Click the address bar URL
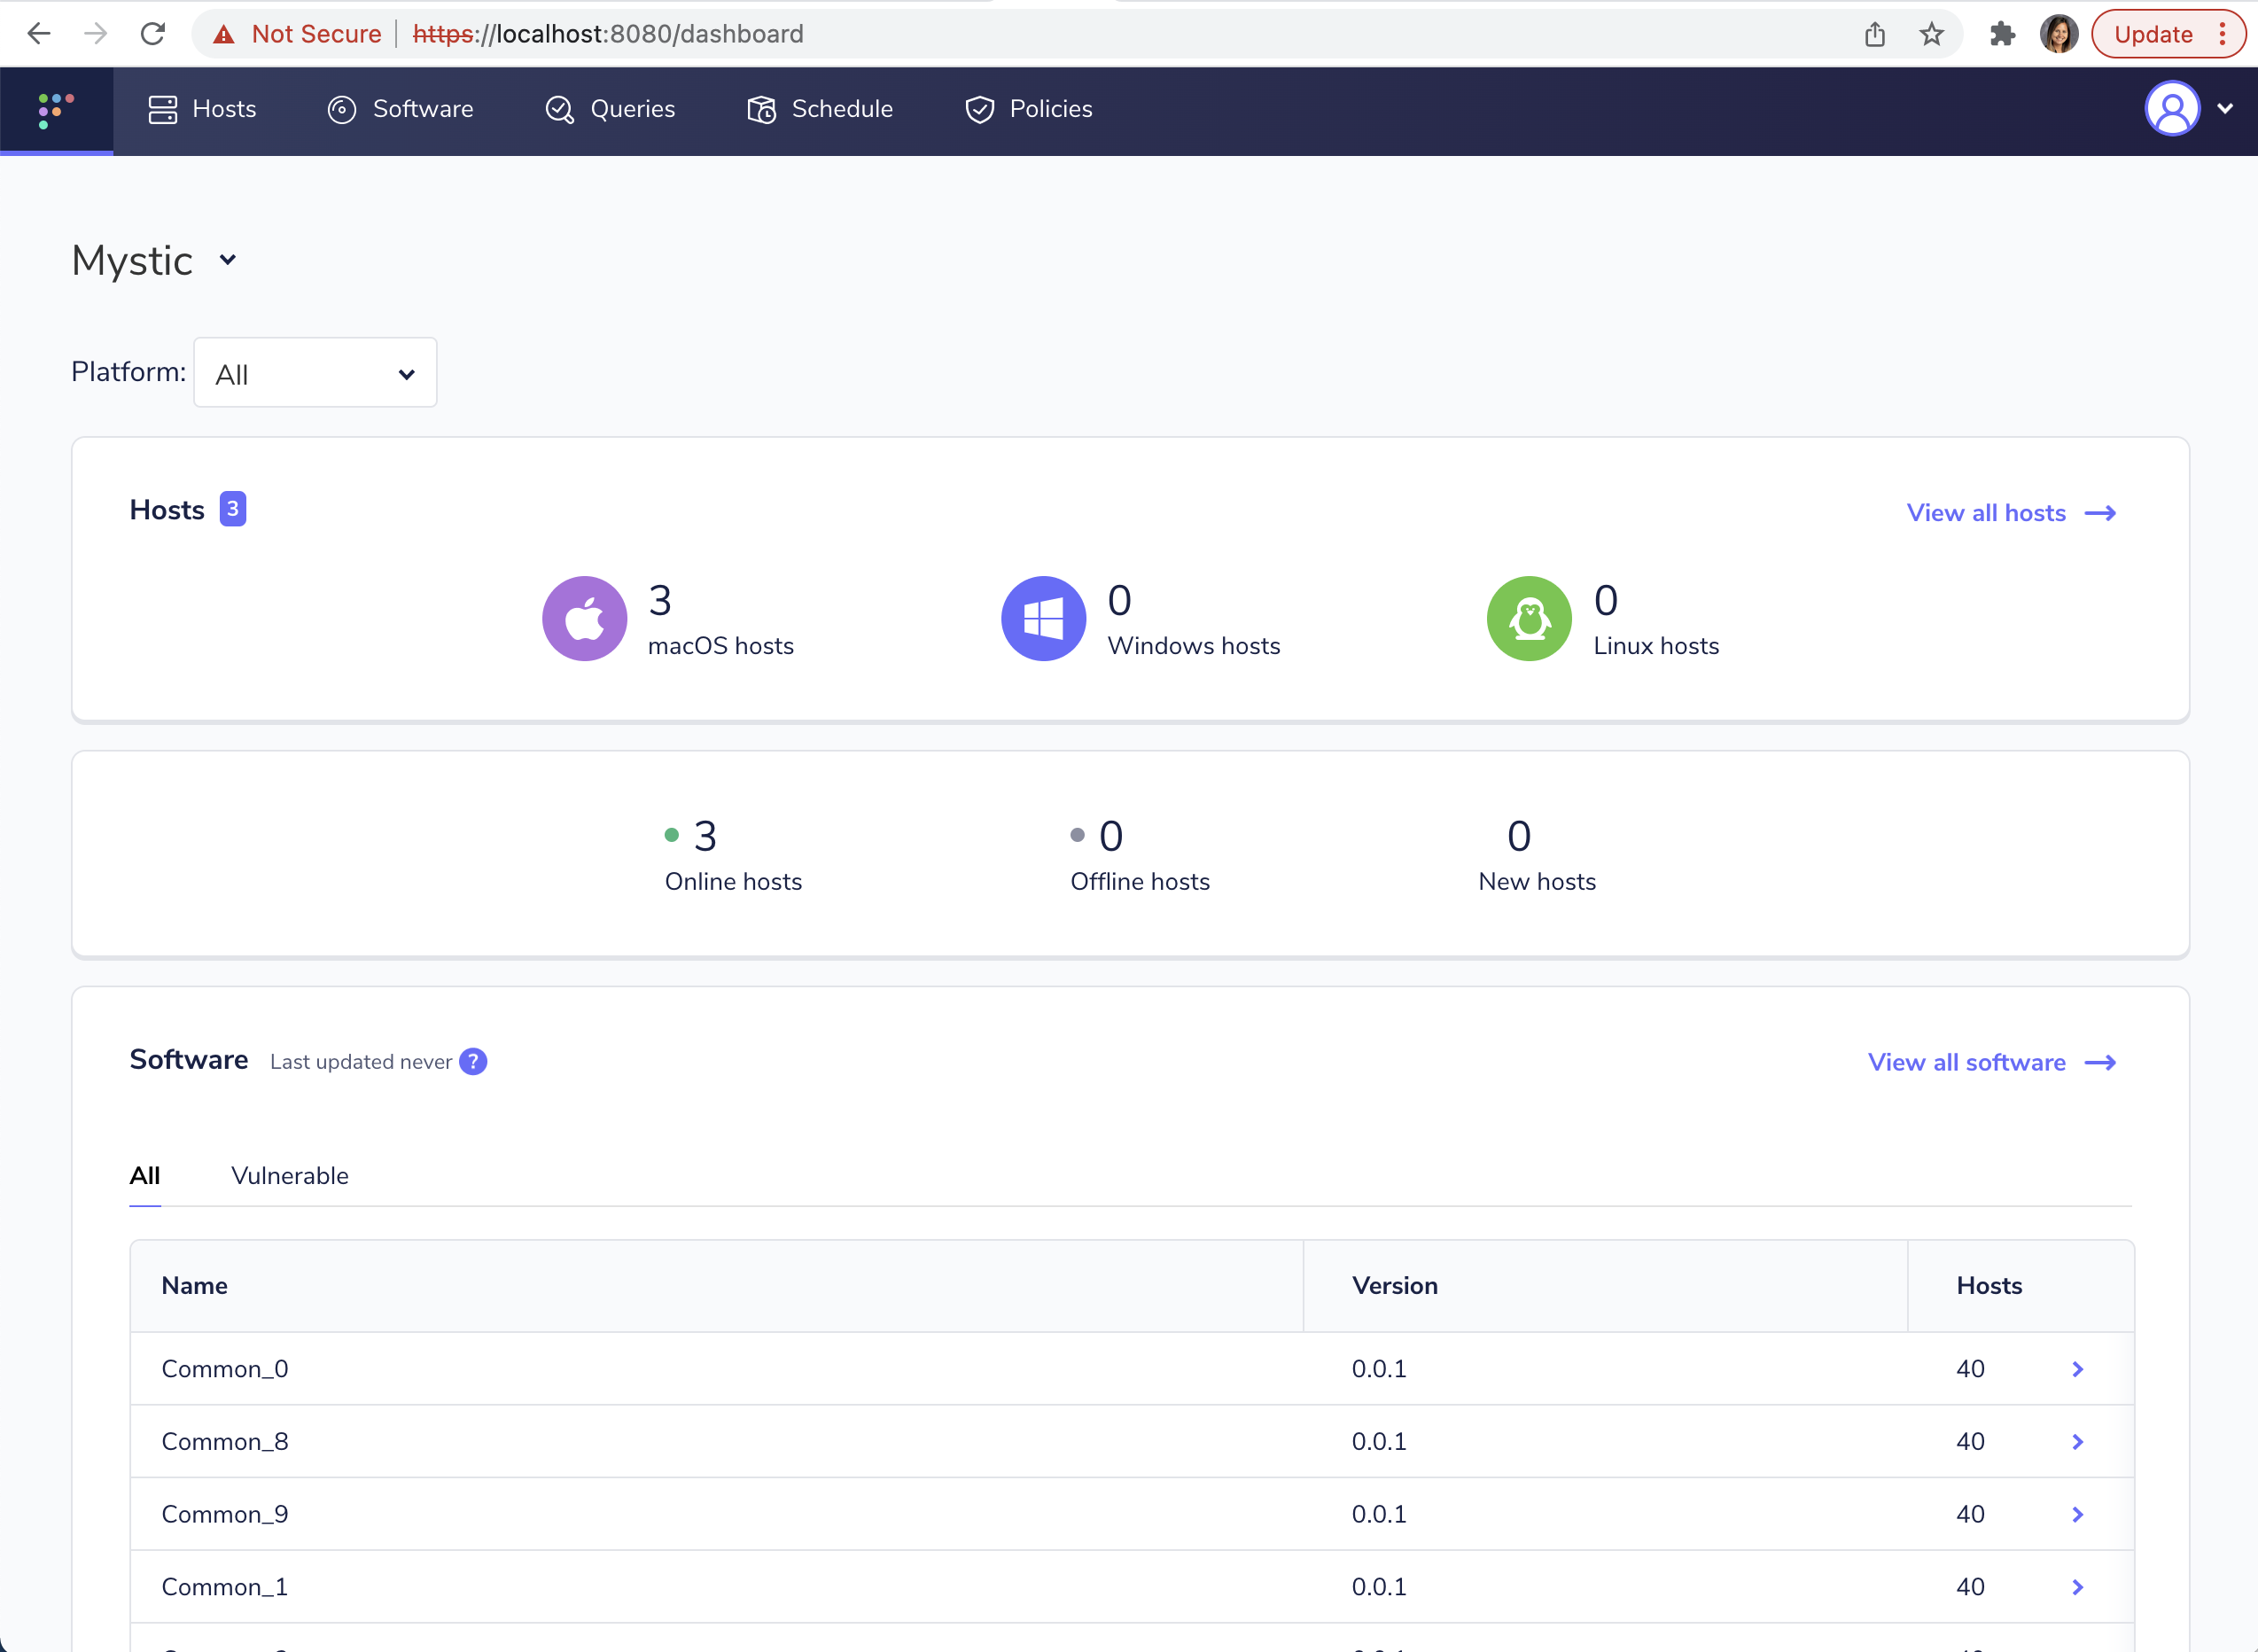2258x1652 pixels. pyautogui.click(x=608, y=34)
